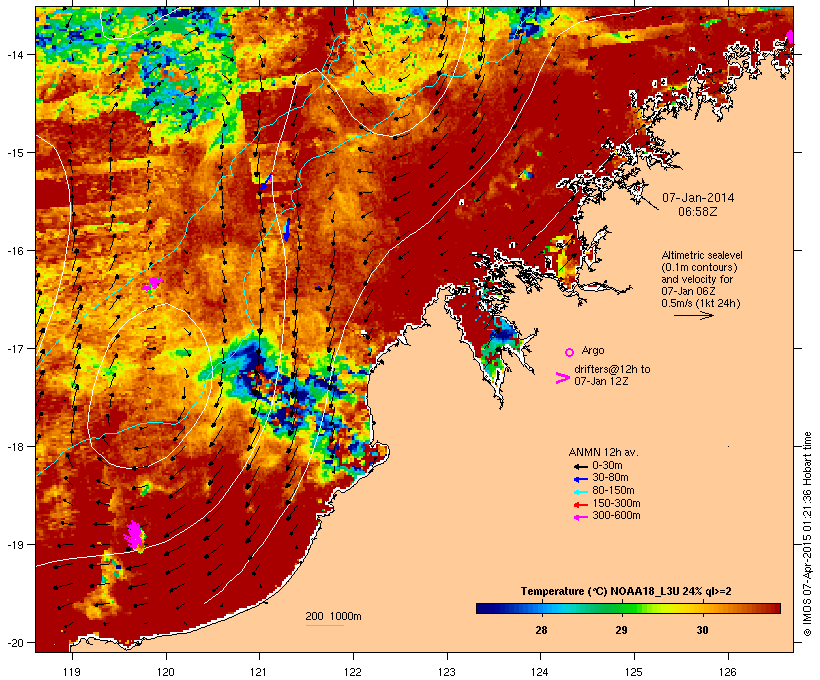Screen dimensions: 820x680
Task: Click the IMOS copyright timestamp text
Action: tap(807, 534)
